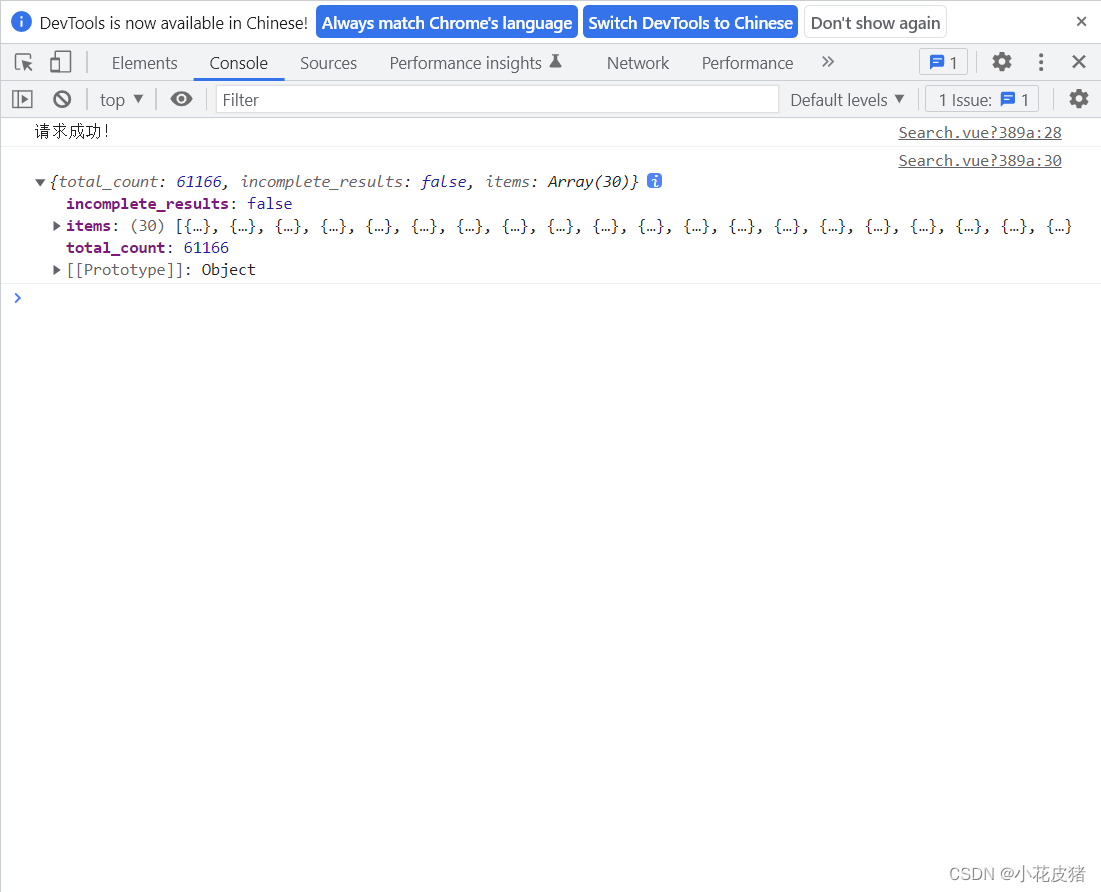
Task: Go to the Network tab
Action: [638, 63]
